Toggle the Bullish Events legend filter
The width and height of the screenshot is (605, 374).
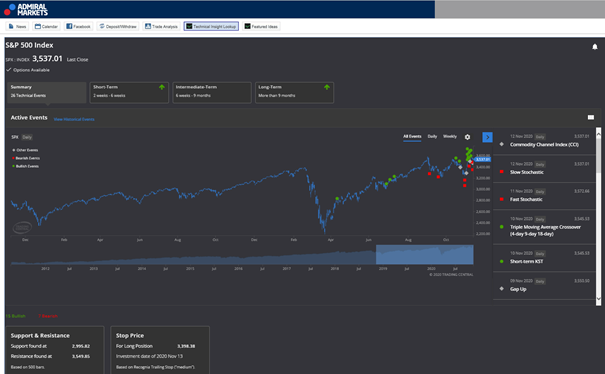(26, 166)
